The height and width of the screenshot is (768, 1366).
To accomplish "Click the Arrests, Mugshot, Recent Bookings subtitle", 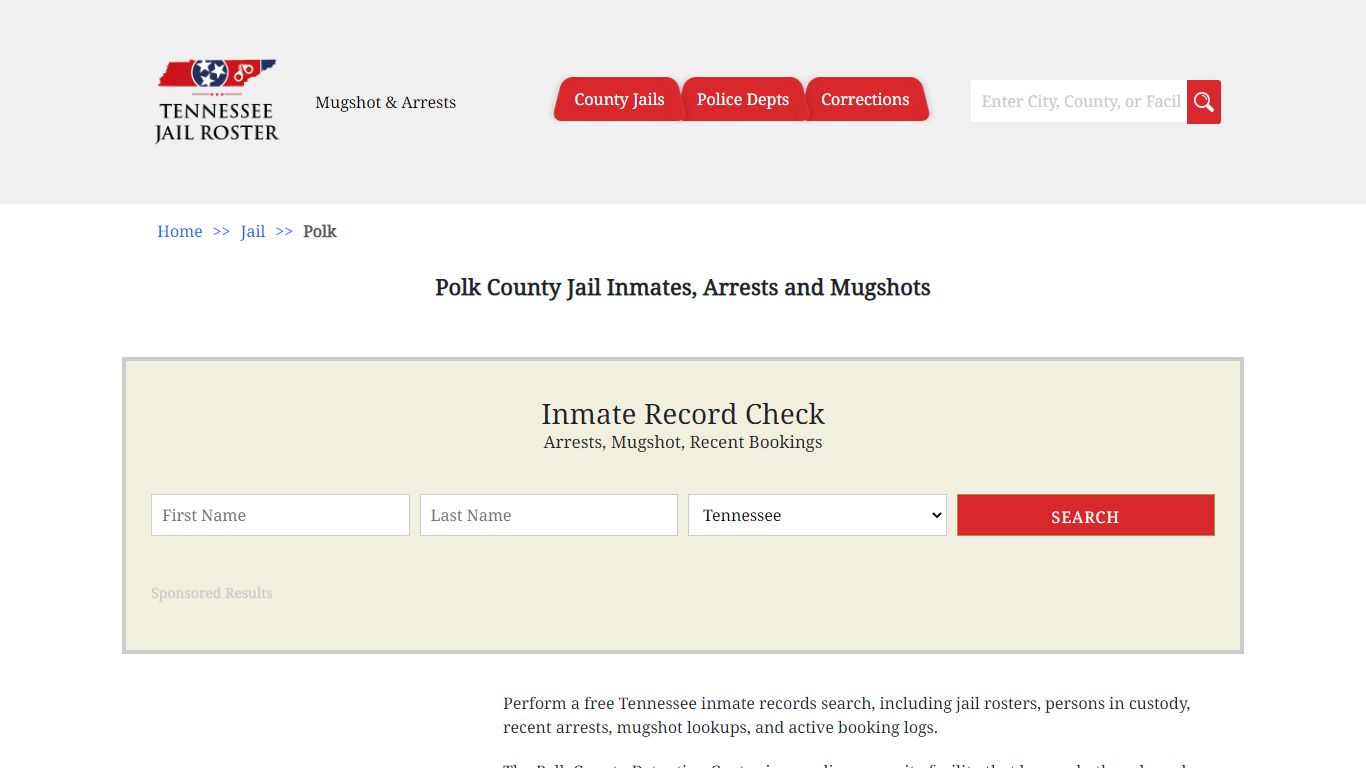I will tap(683, 442).
